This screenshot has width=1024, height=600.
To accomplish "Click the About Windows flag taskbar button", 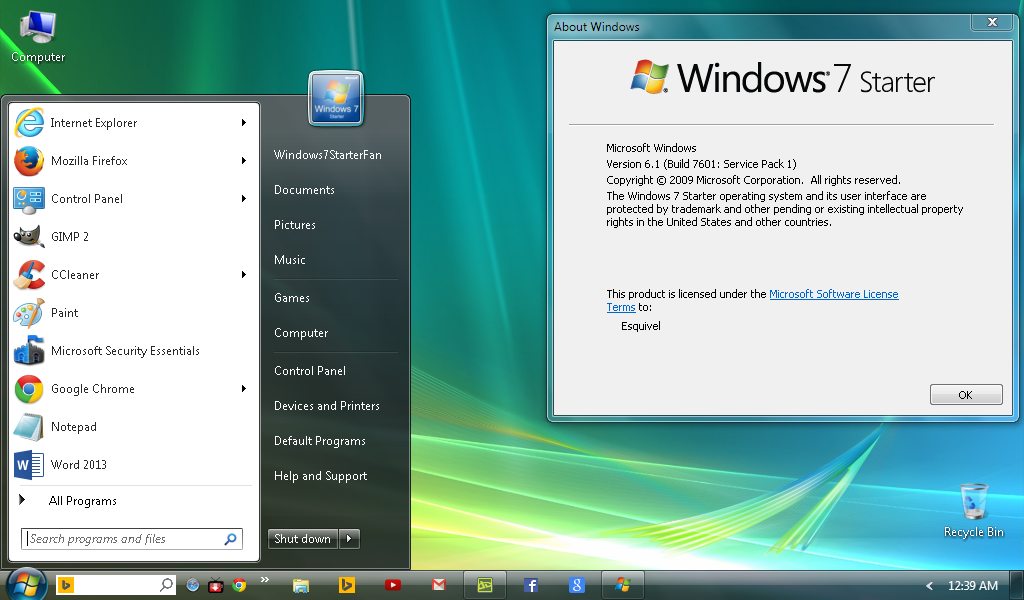I will [622, 585].
